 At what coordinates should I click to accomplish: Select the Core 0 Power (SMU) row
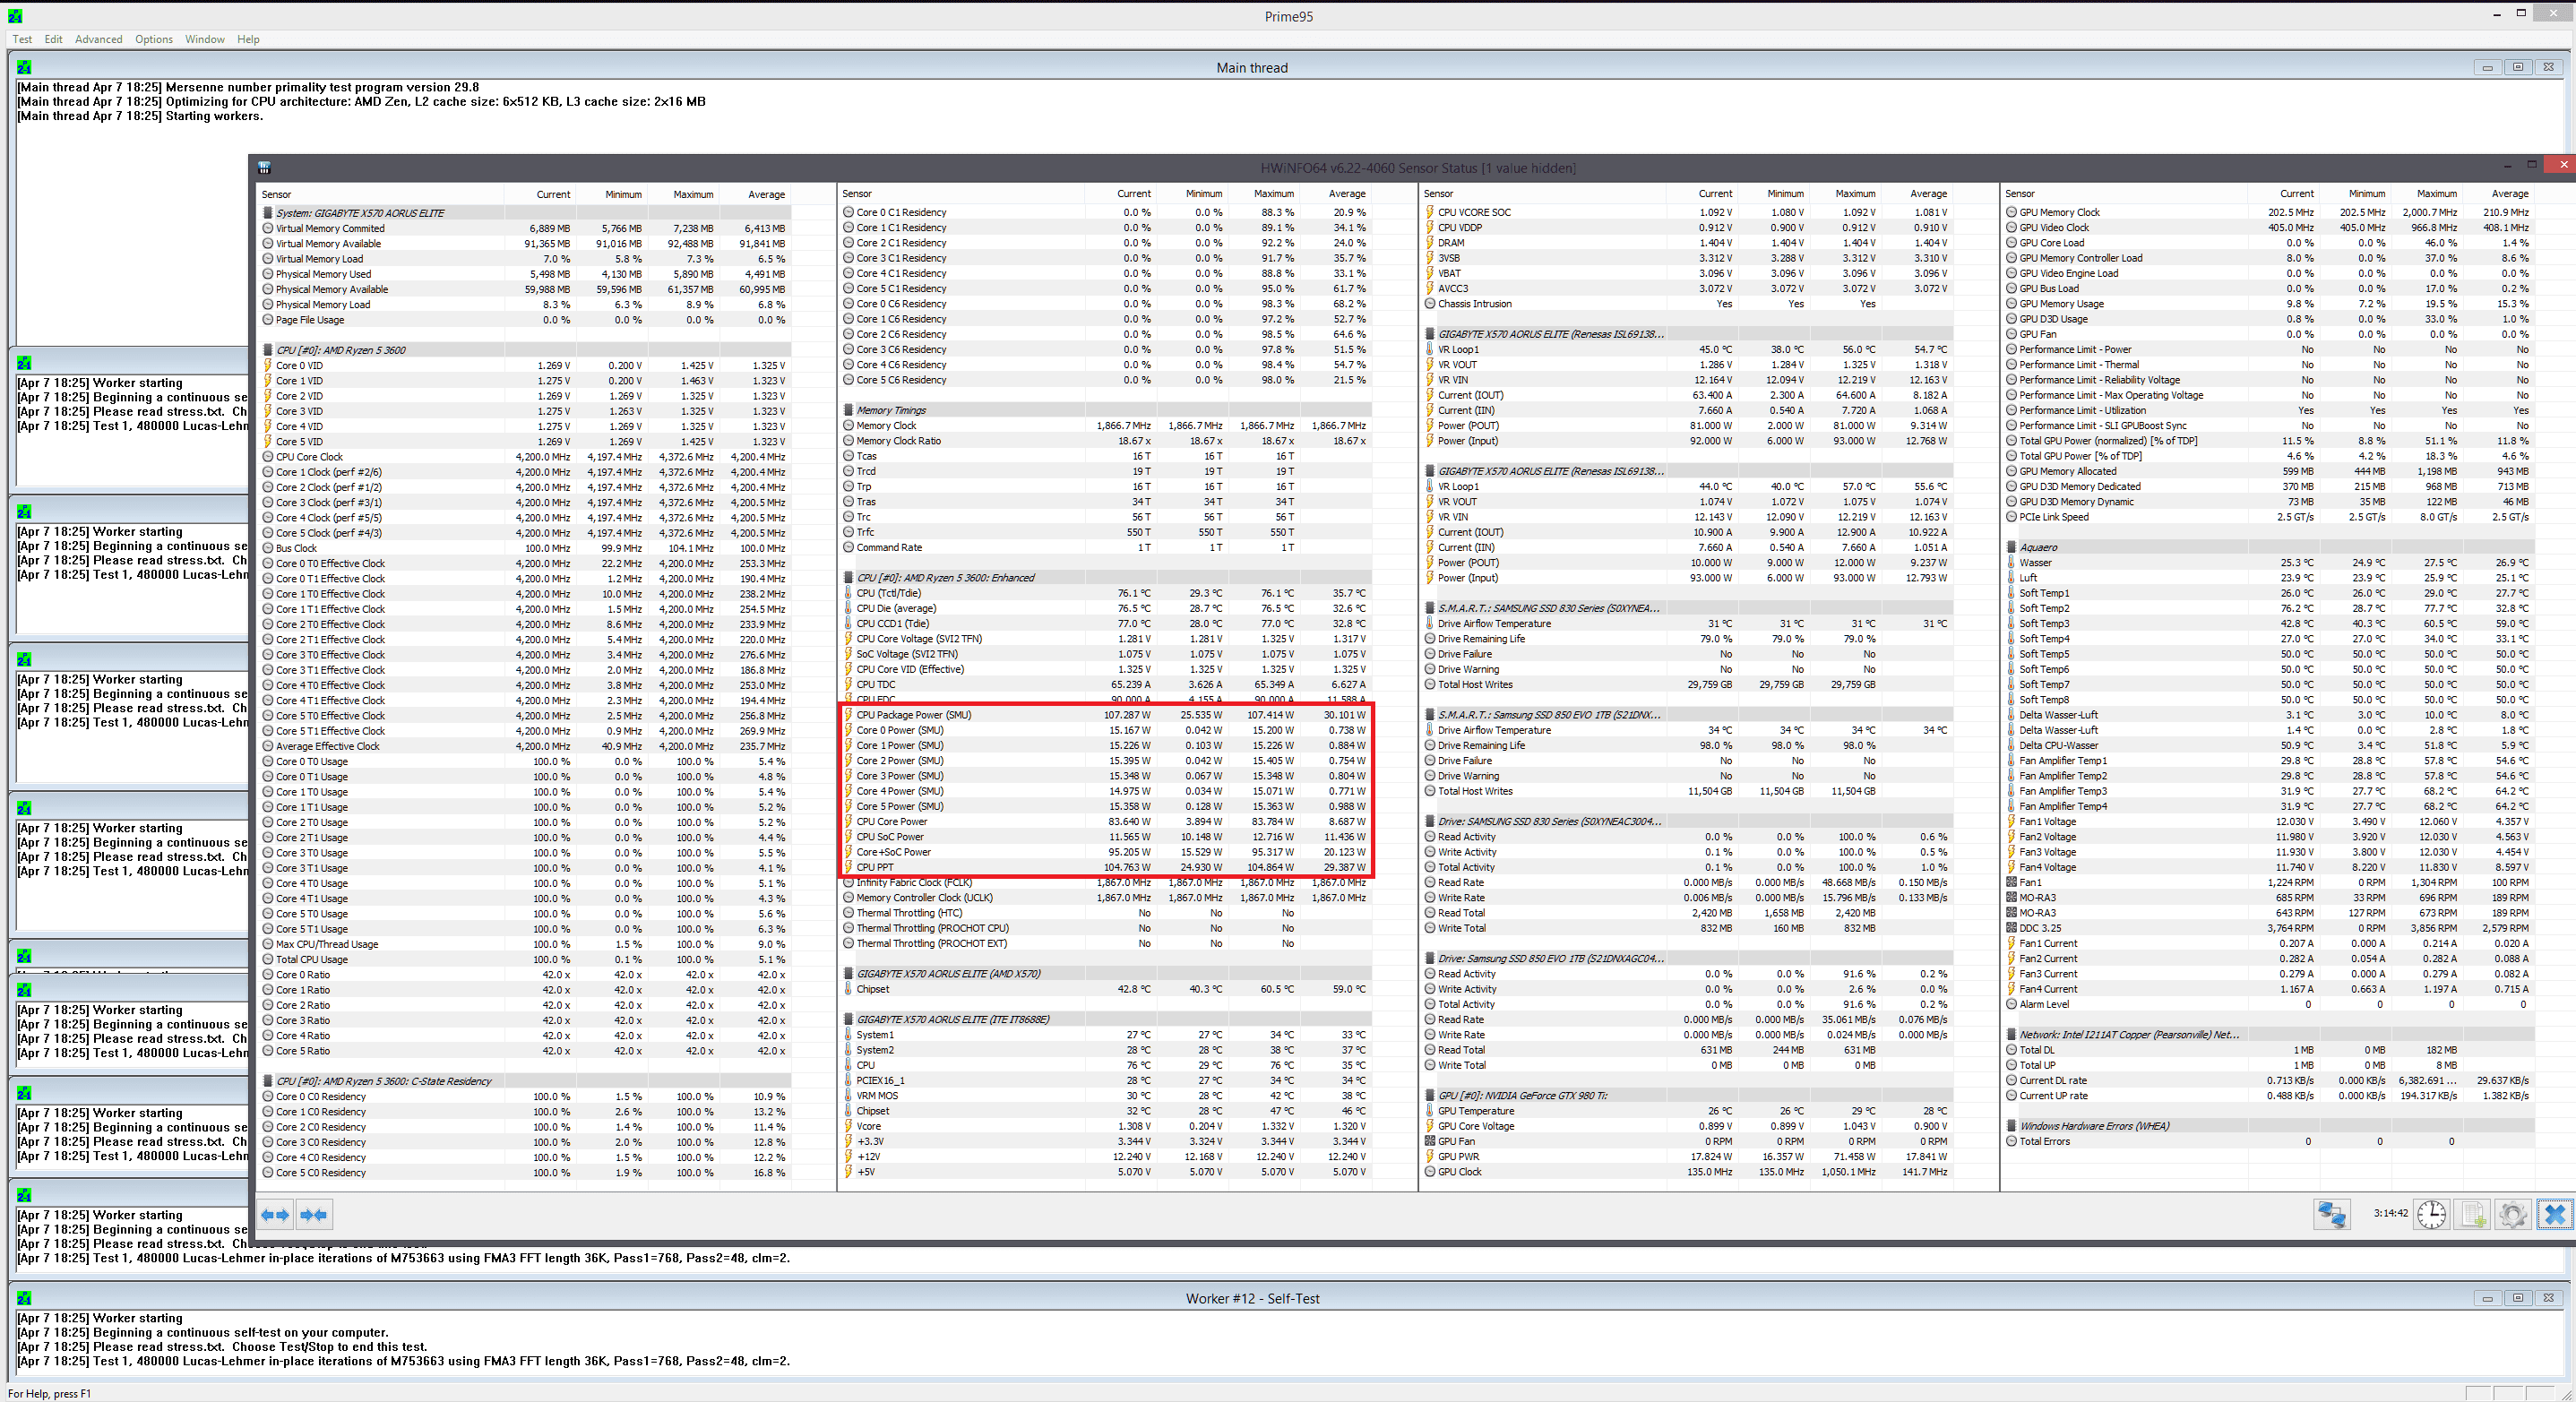point(1105,730)
